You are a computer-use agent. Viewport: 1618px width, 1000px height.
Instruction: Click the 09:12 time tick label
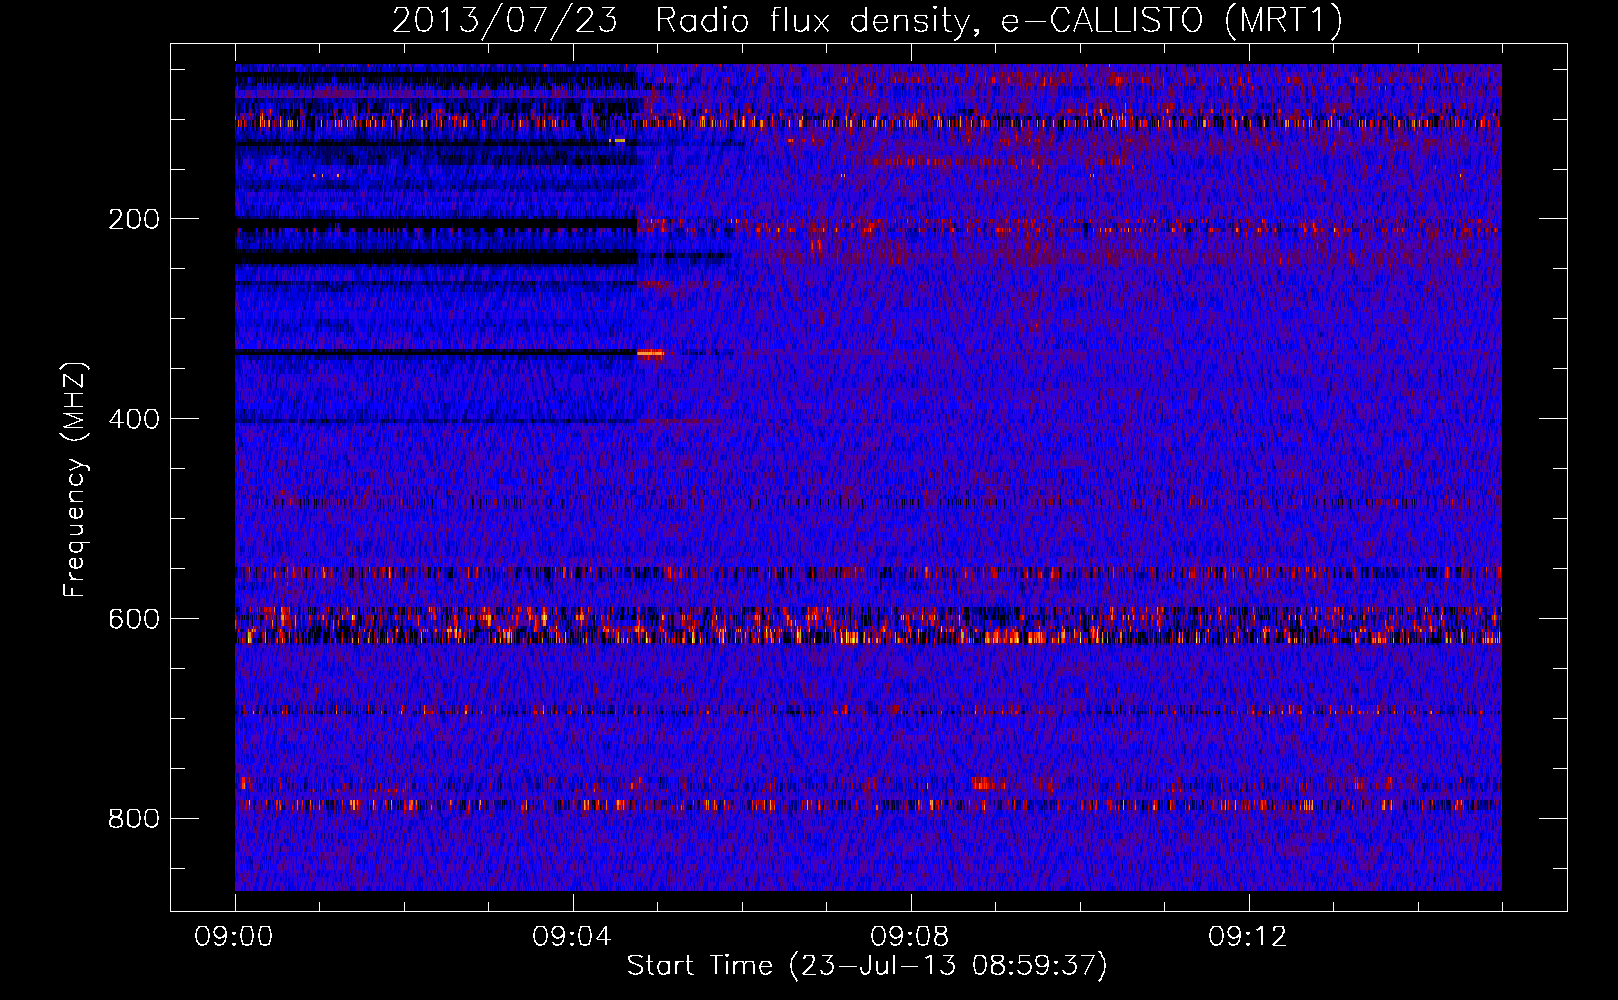pyautogui.click(x=1248, y=937)
